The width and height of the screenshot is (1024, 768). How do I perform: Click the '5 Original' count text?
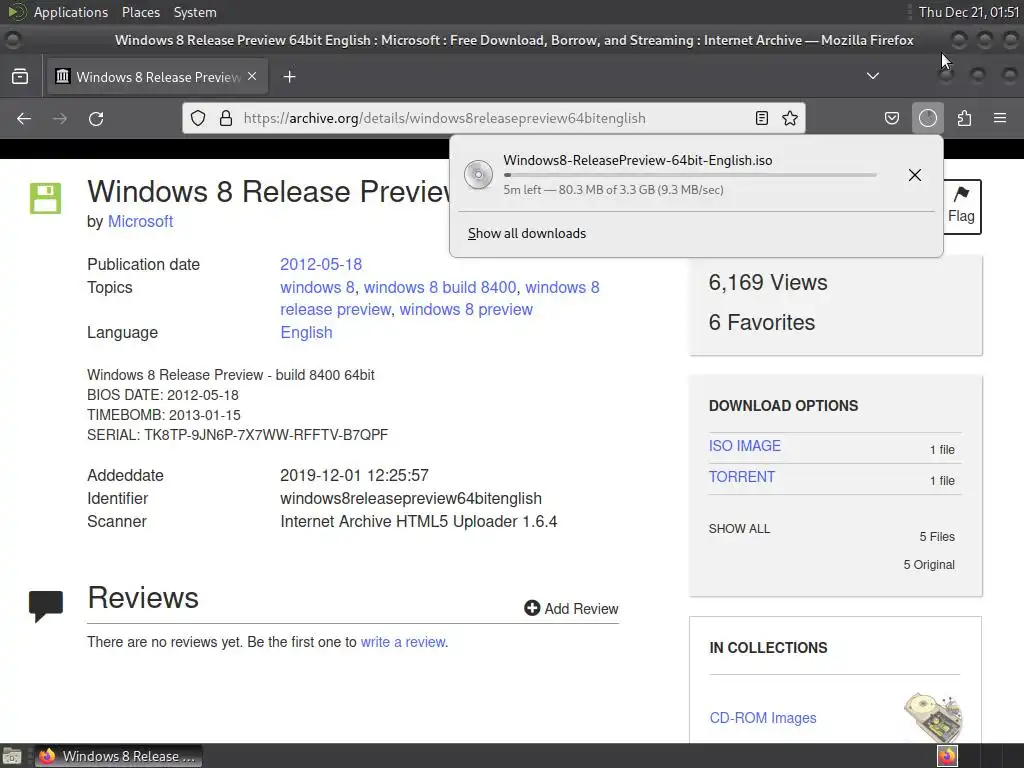pos(929,565)
